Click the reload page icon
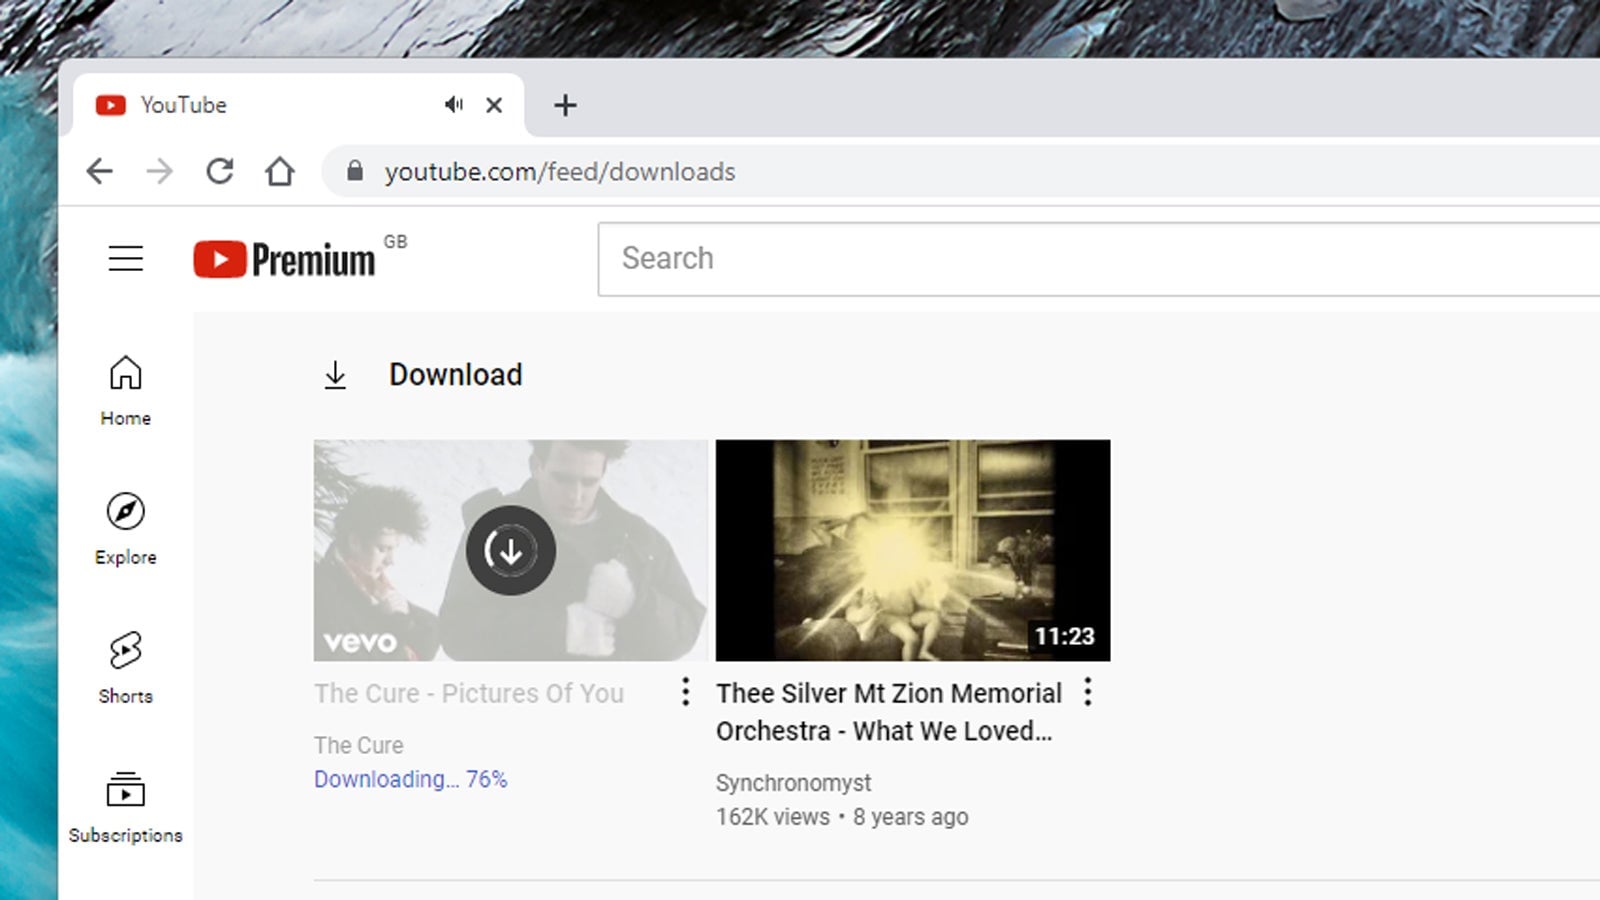The width and height of the screenshot is (1600, 900). click(x=220, y=171)
